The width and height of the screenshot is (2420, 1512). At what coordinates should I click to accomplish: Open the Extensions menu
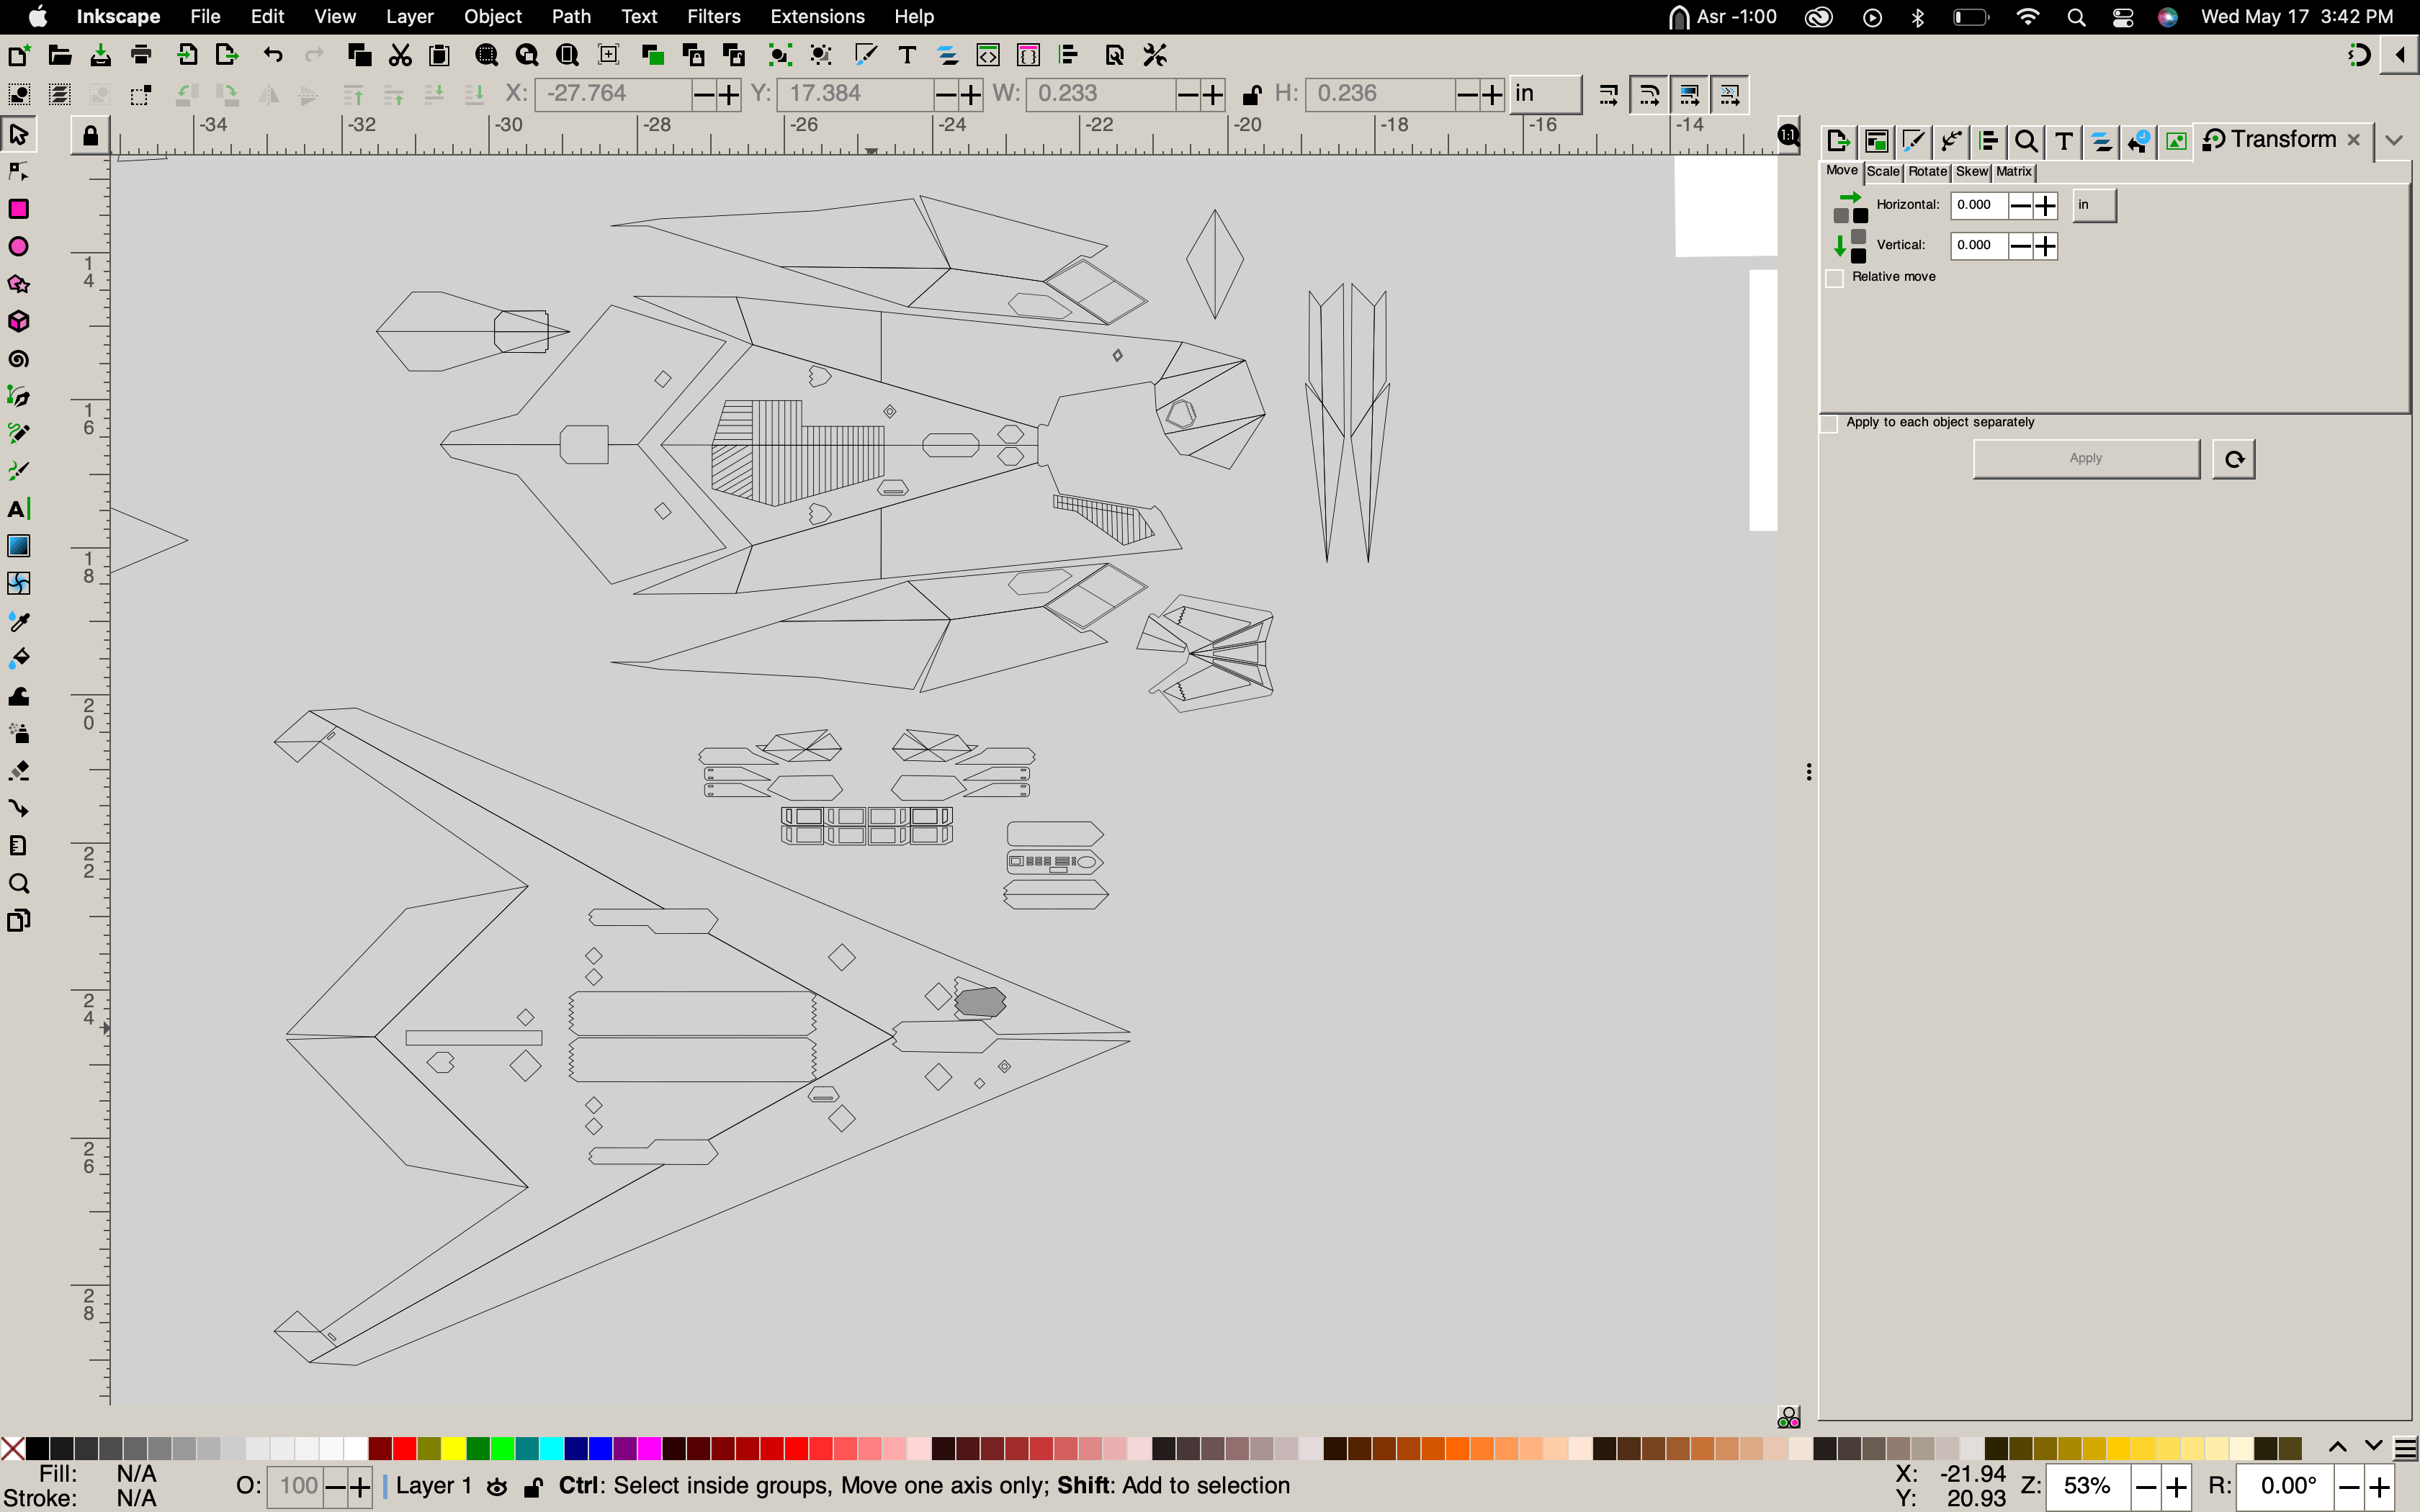pyautogui.click(x=817, y=16)
